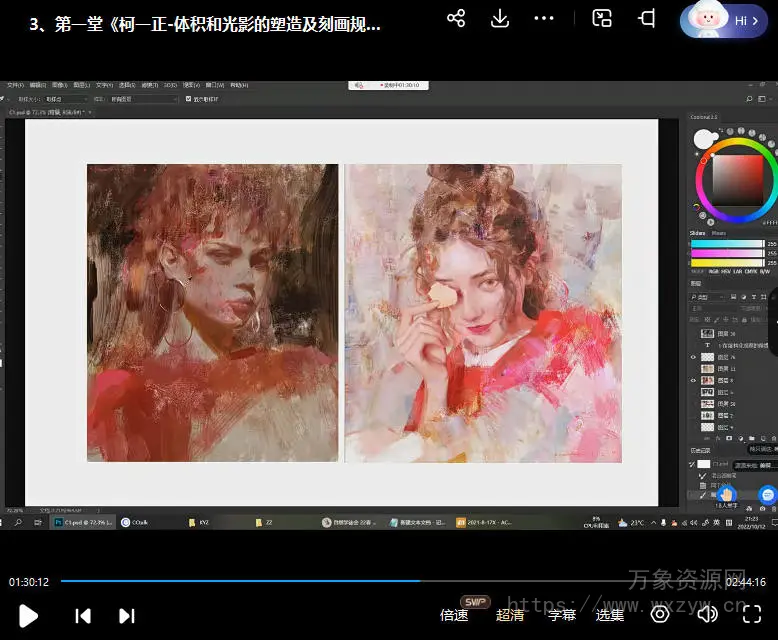
Task: Open the 选集 episode list
Action: (x=610, y=615)
